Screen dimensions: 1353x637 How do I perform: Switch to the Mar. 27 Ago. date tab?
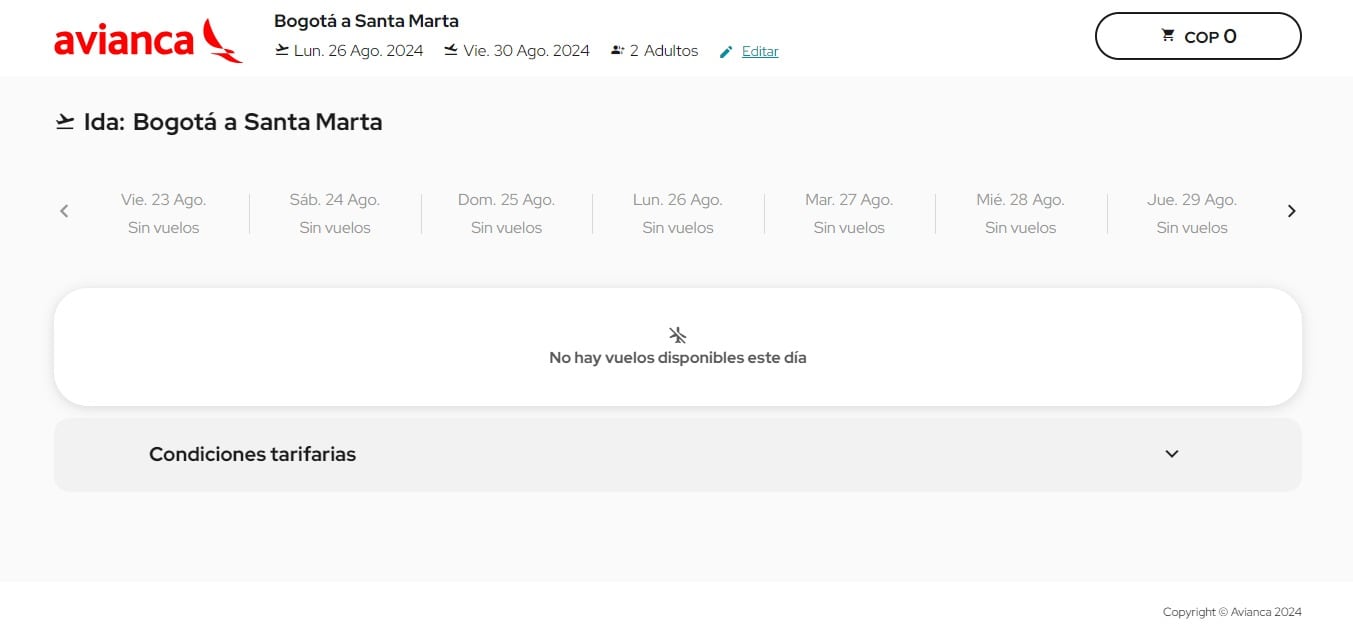tap(849, 213)
